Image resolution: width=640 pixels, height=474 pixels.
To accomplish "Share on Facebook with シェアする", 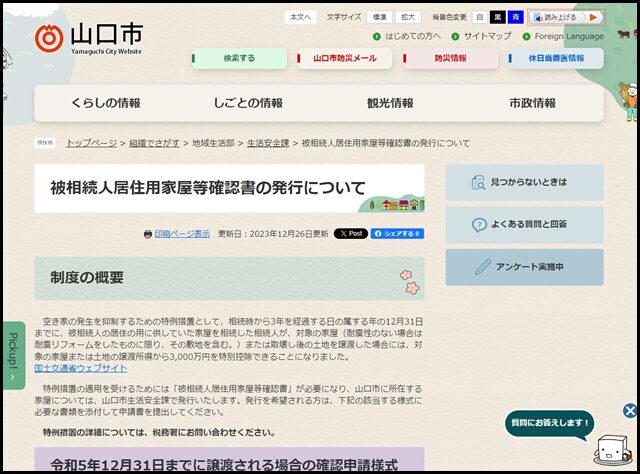I will tap(397, 234).
